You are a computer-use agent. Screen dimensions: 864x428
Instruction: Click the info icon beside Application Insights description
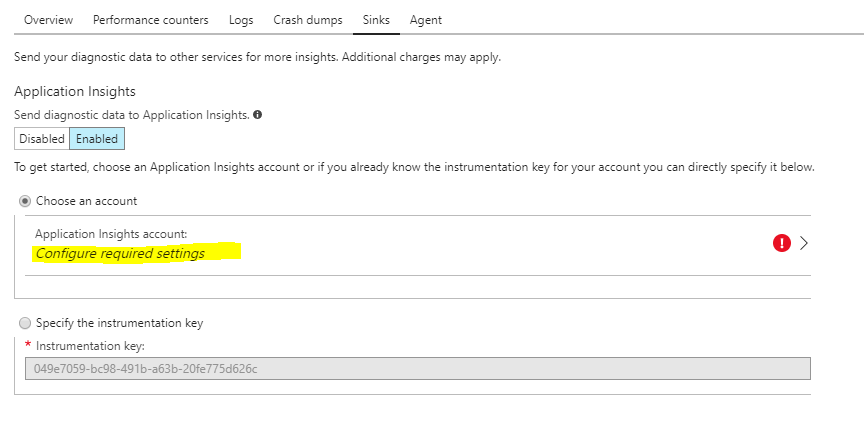pyautogui.click(x=258, y=115)
